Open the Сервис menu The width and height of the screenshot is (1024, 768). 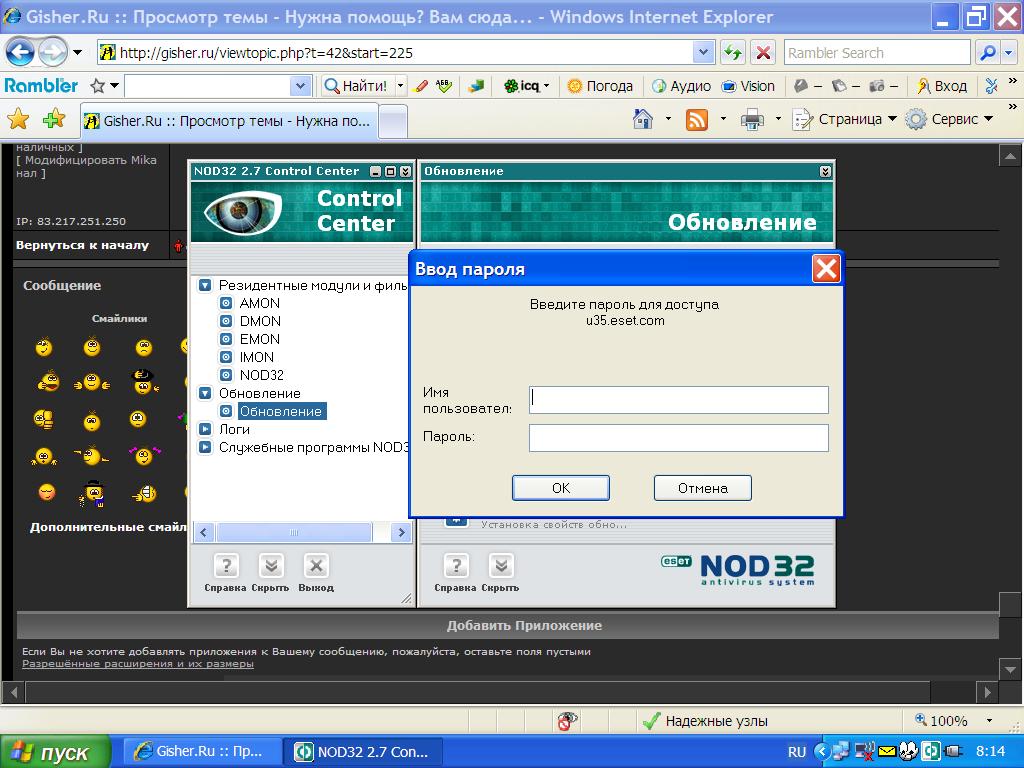point(950,119)
